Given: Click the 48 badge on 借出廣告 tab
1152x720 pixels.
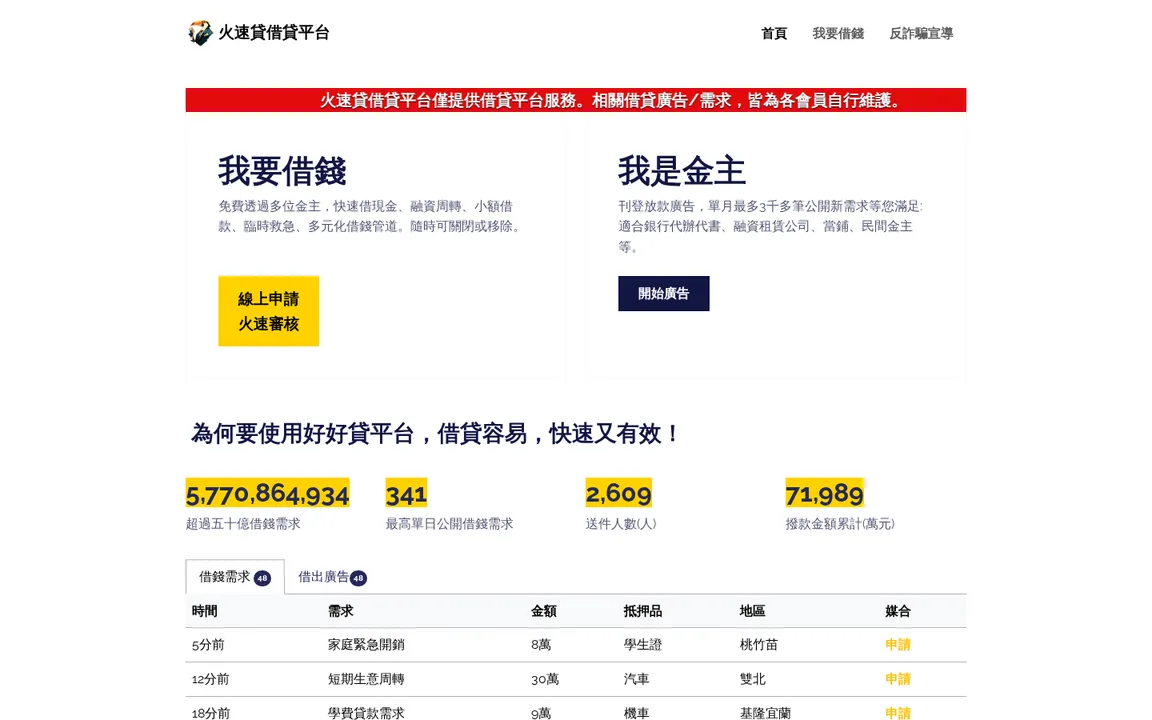Looking at the screenshot, I should (x=358, y=578).
